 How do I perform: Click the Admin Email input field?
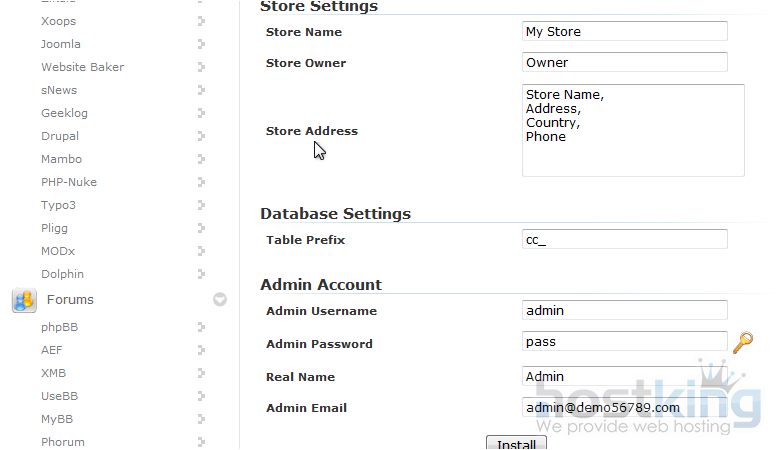[x=624, y=408]
